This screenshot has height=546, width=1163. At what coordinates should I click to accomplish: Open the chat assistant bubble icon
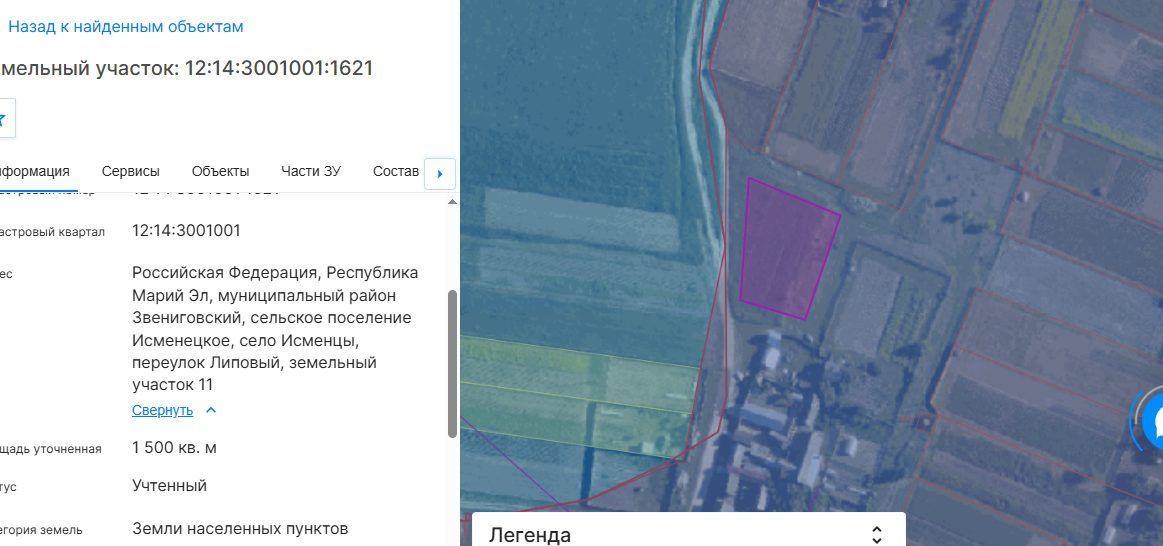(x=1153, y=421)
